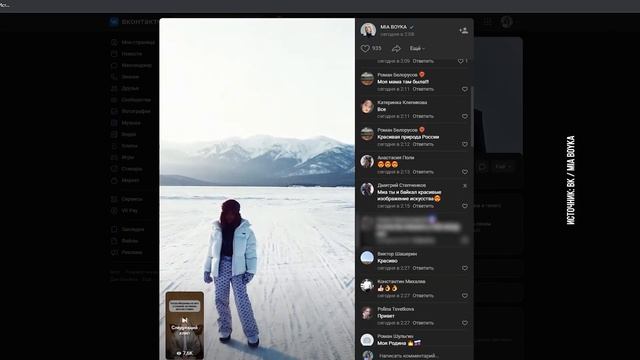Like Виктор Шашерин's 'Красиво' comment
The width and height of the screenshot is (640, 360).
click(x=464, y=268)
